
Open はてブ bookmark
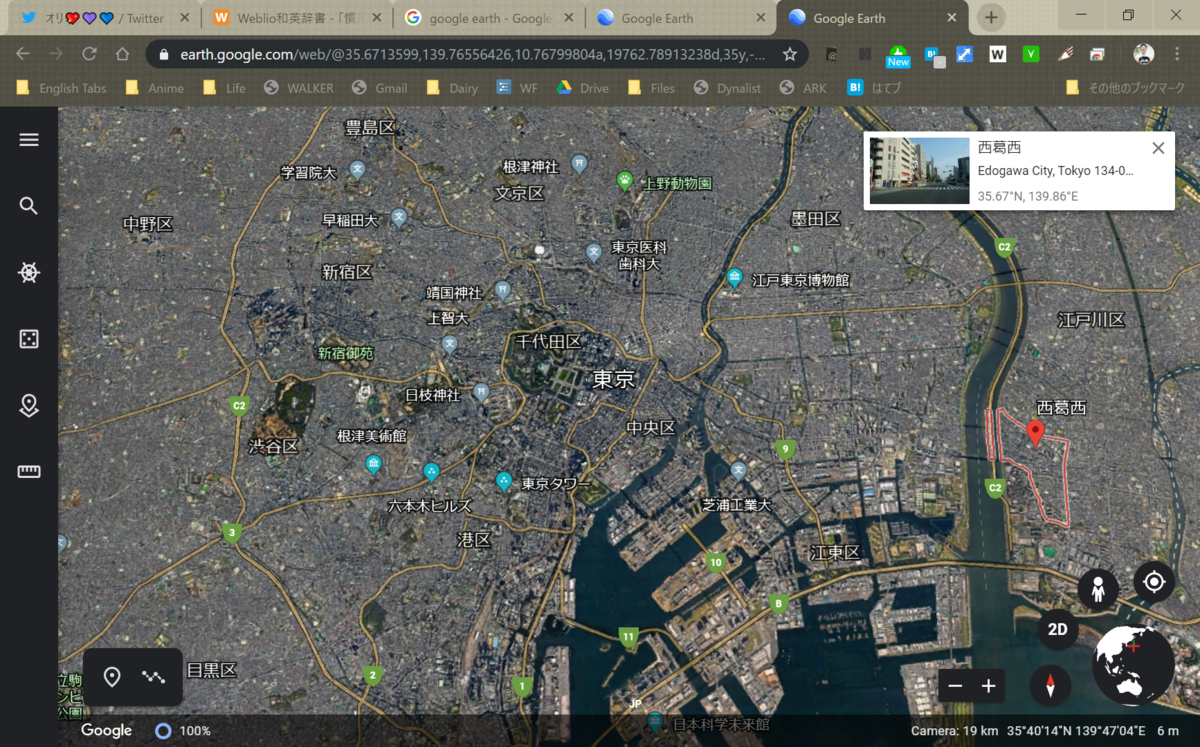[x=874, y=88]
